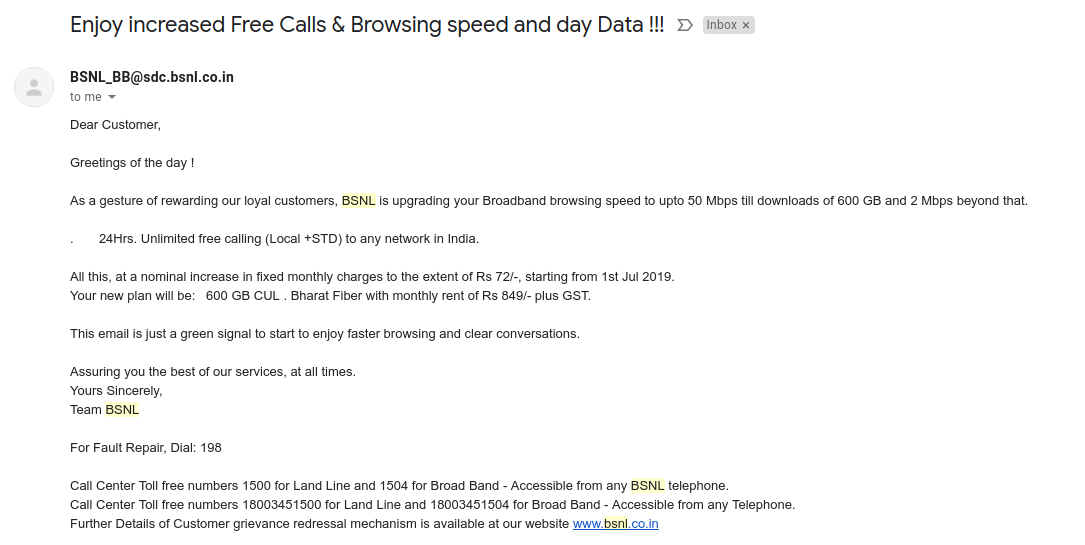The width and height of the screenshot is (1085, 545).
Task: Click highlighted BSNL after 'Team'
Action: pos(122,409)
